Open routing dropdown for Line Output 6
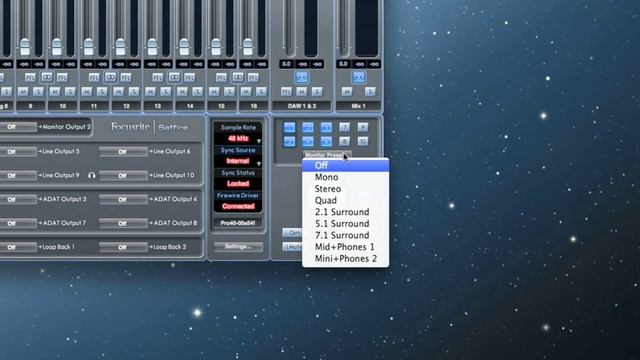Screen dimensions: 640x360 pos(123,151)
